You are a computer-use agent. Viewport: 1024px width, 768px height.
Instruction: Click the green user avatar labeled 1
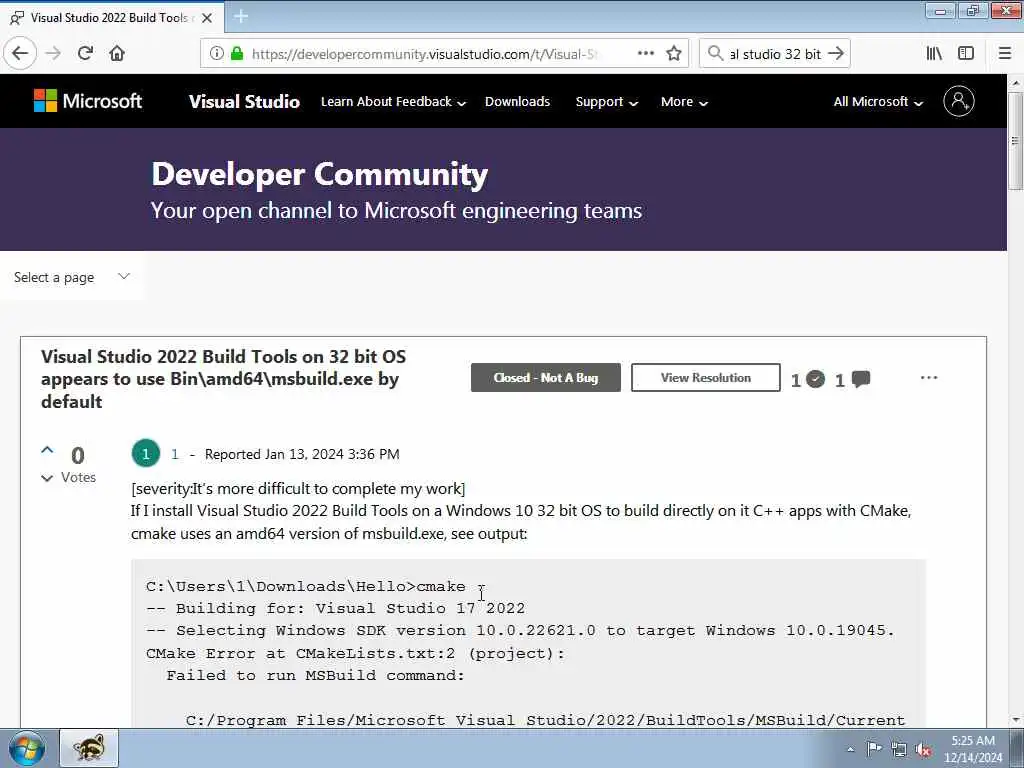(146, 453)
